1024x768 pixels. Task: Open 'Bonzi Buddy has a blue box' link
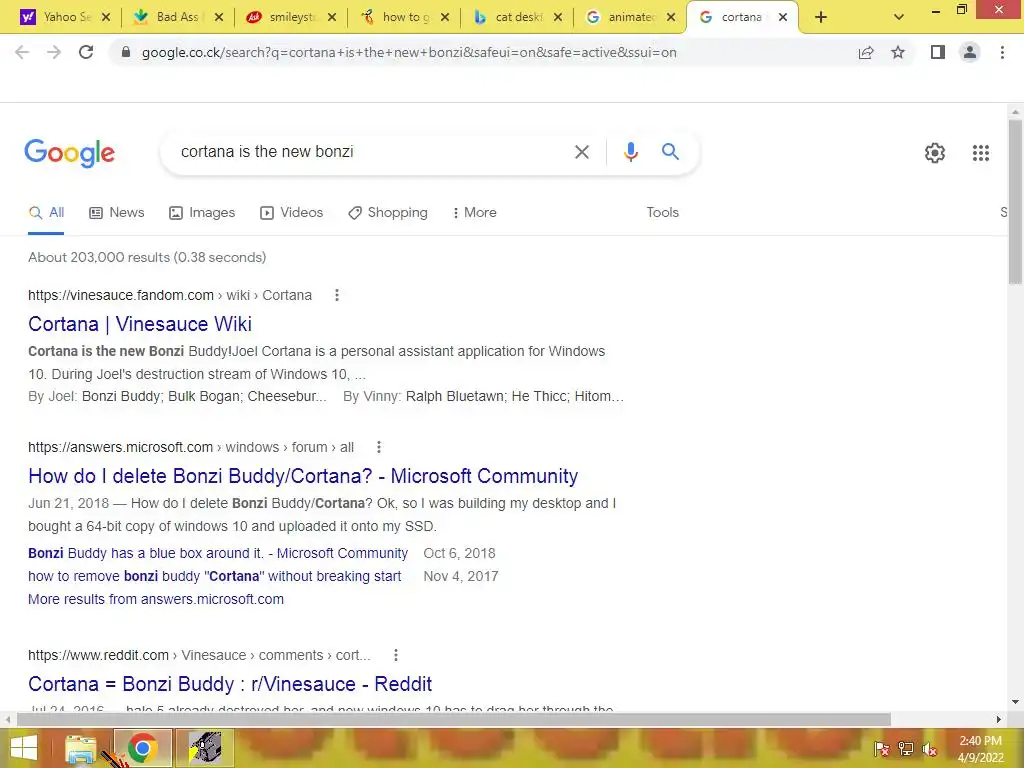218,553
